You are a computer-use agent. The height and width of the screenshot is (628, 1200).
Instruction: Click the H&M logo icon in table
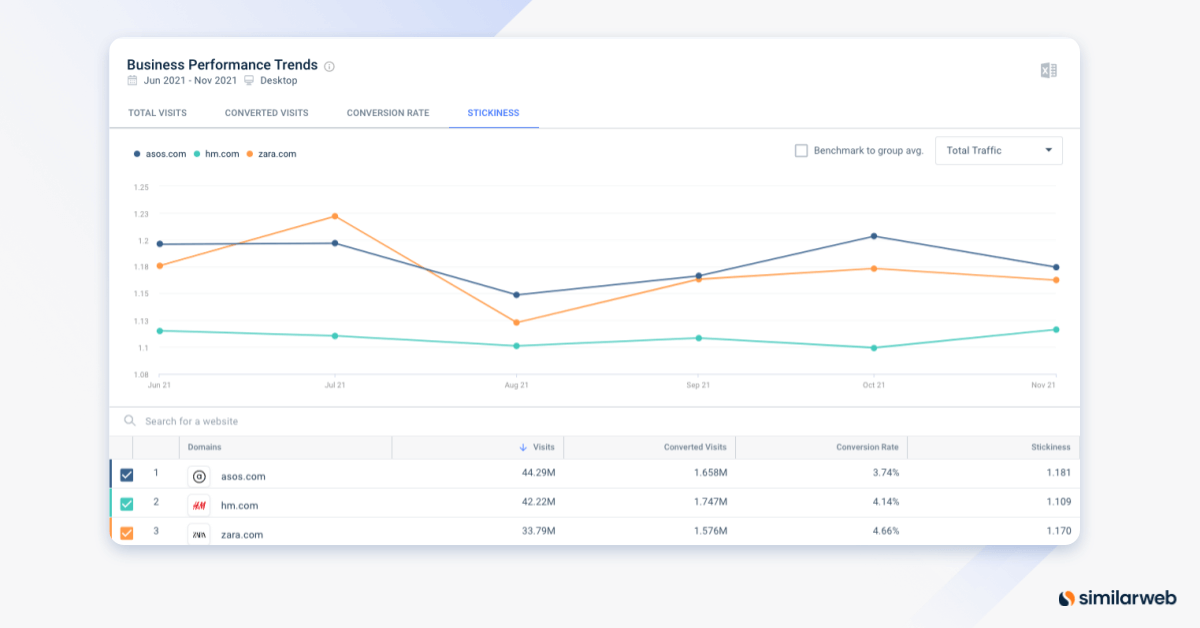click(x=199, y=505)
